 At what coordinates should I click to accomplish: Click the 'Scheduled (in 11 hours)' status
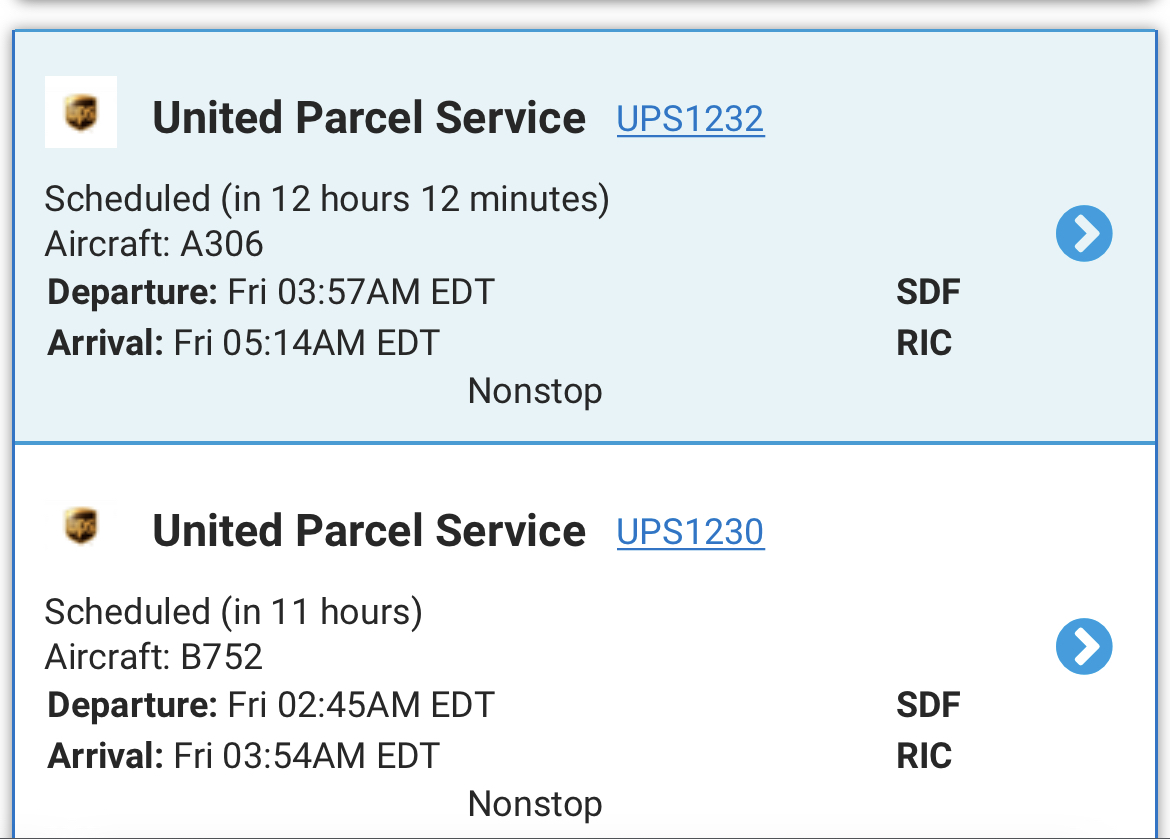point(234,611)
